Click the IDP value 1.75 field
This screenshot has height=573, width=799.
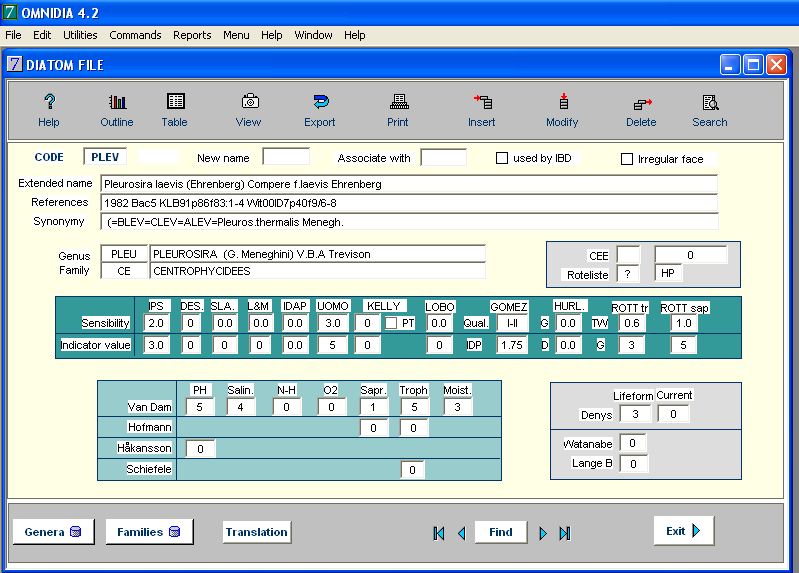[512, 345]
